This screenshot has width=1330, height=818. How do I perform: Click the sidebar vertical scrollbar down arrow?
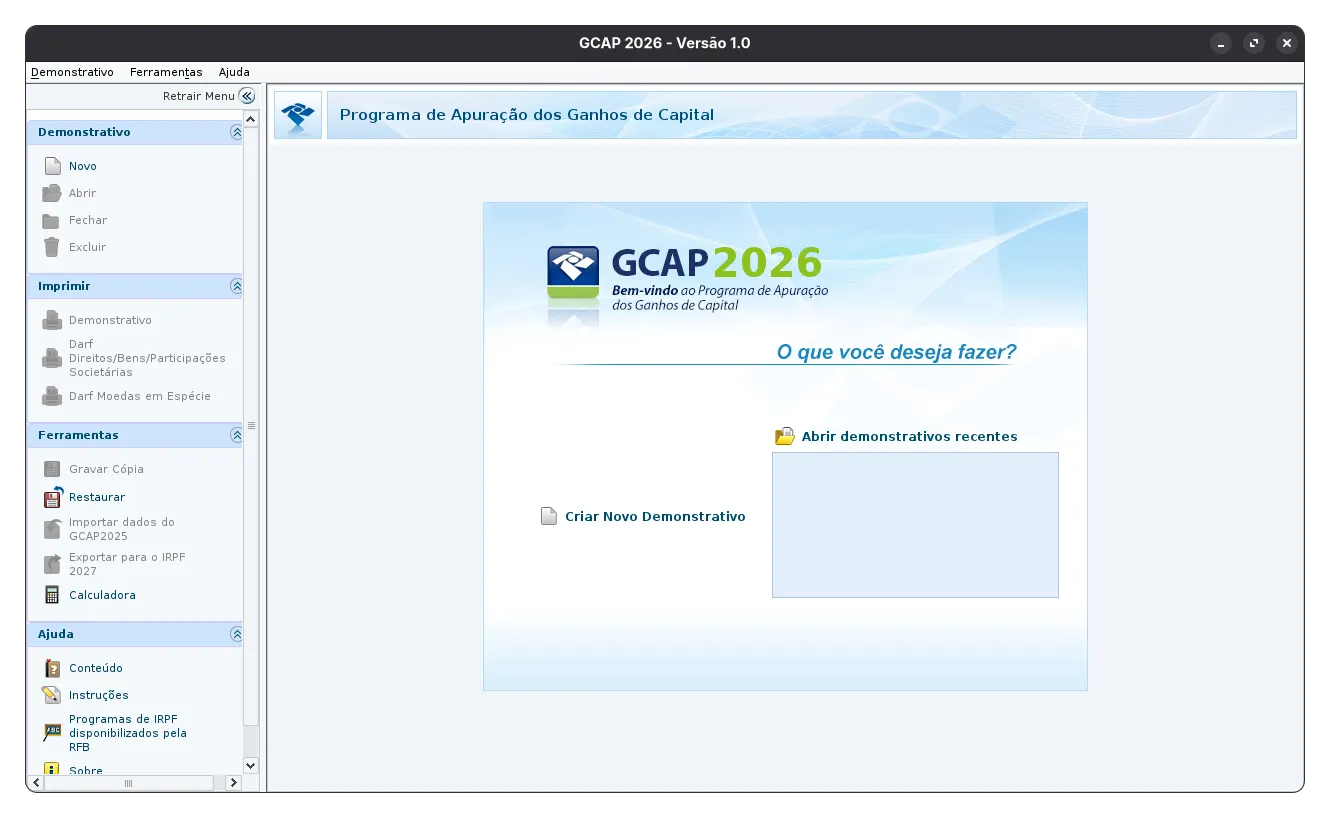(251, 766)
